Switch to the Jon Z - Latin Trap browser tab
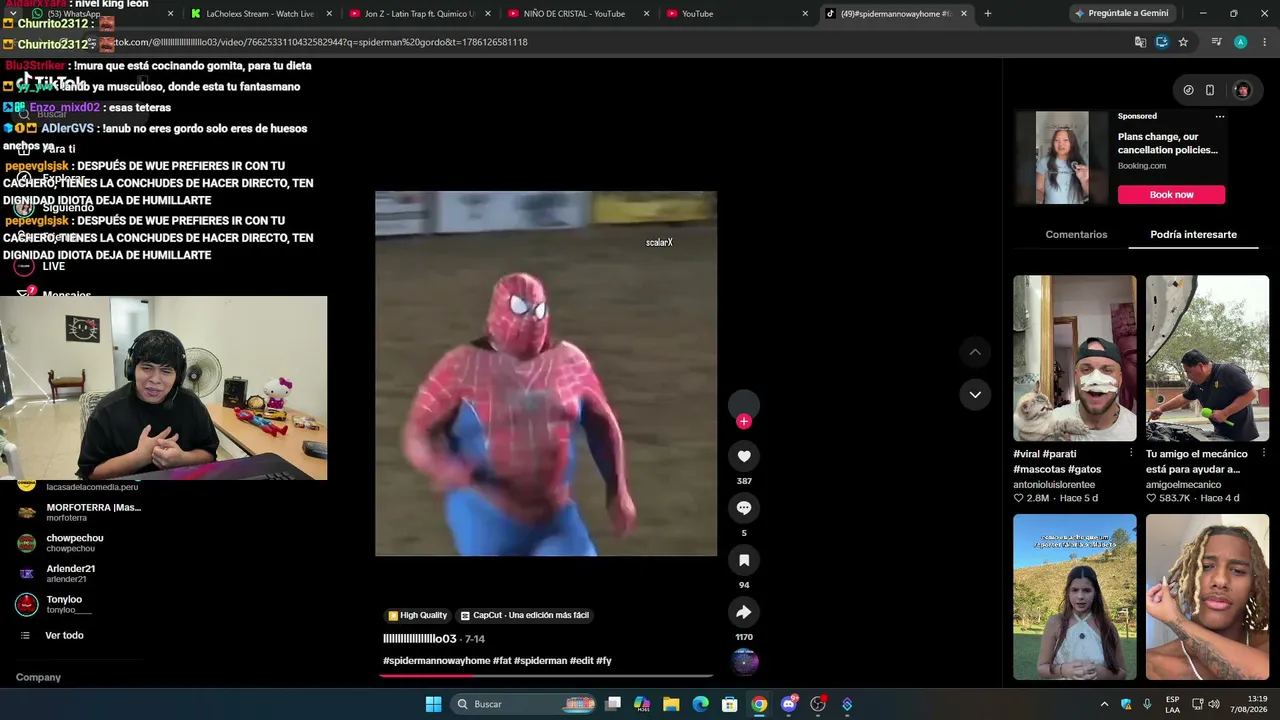The width and height of the screenshot is (1280, 720). [x=420, y=14]
